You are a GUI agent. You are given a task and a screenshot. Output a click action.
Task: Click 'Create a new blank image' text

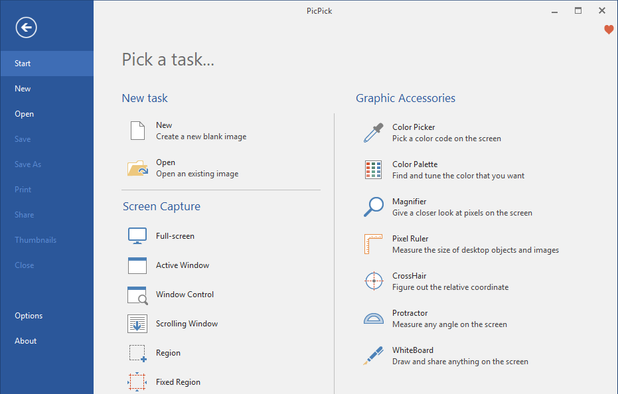pyautogui.click(x=201, y=137)
